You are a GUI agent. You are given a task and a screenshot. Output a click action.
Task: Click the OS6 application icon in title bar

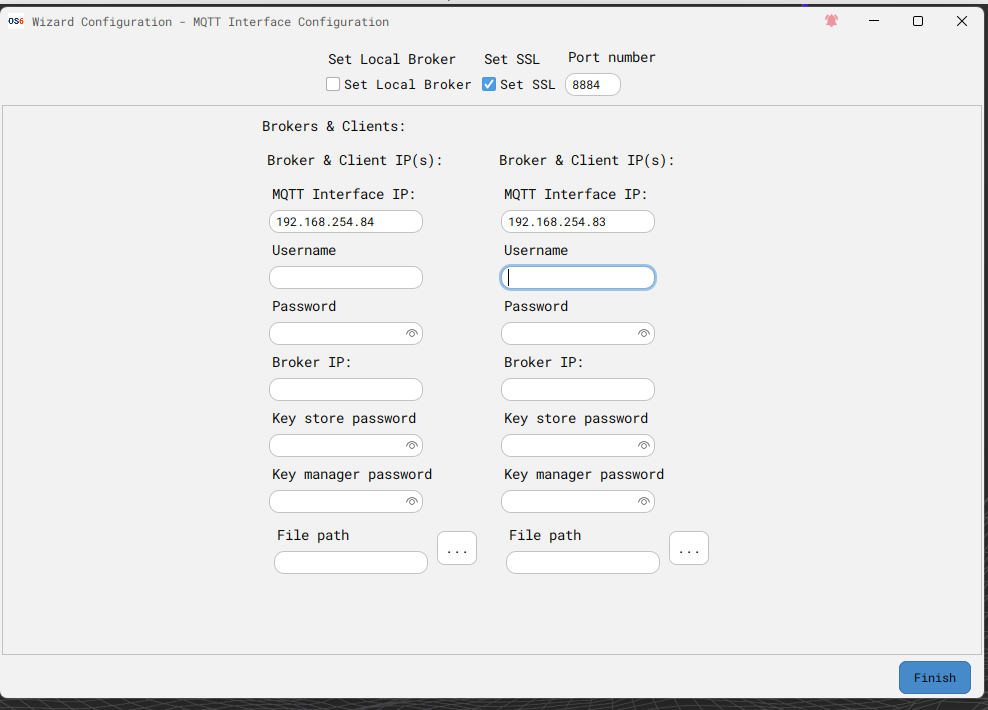click(x=16, y=21)
